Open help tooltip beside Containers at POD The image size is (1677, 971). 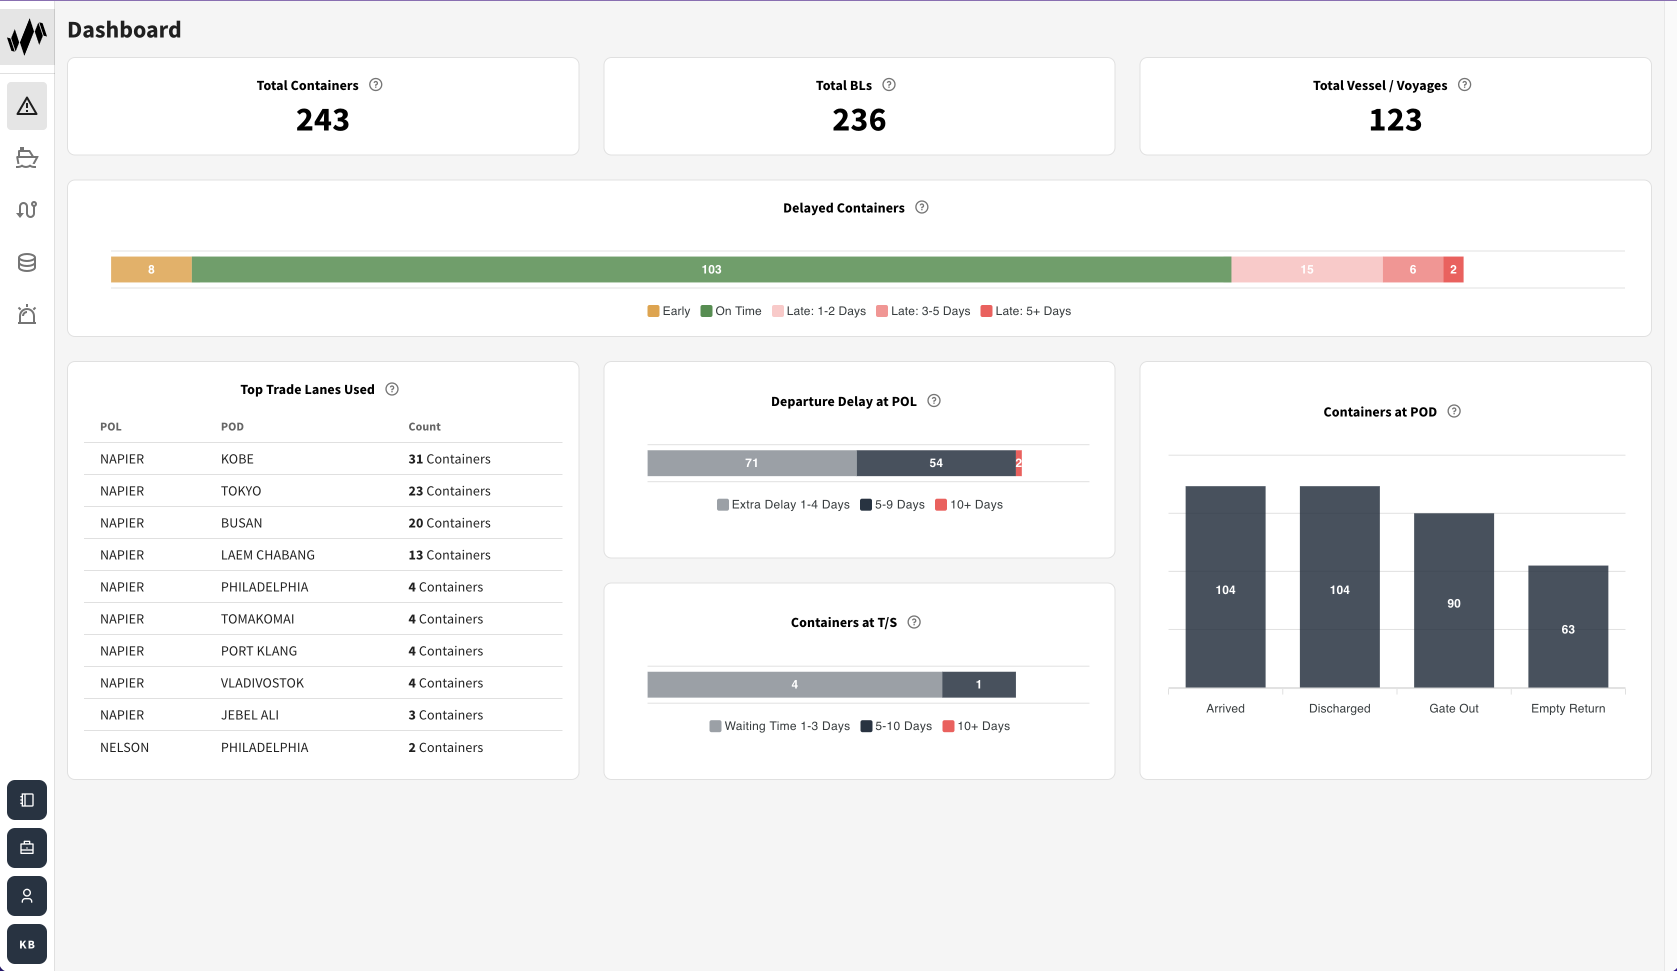[x=1454, y=411]
